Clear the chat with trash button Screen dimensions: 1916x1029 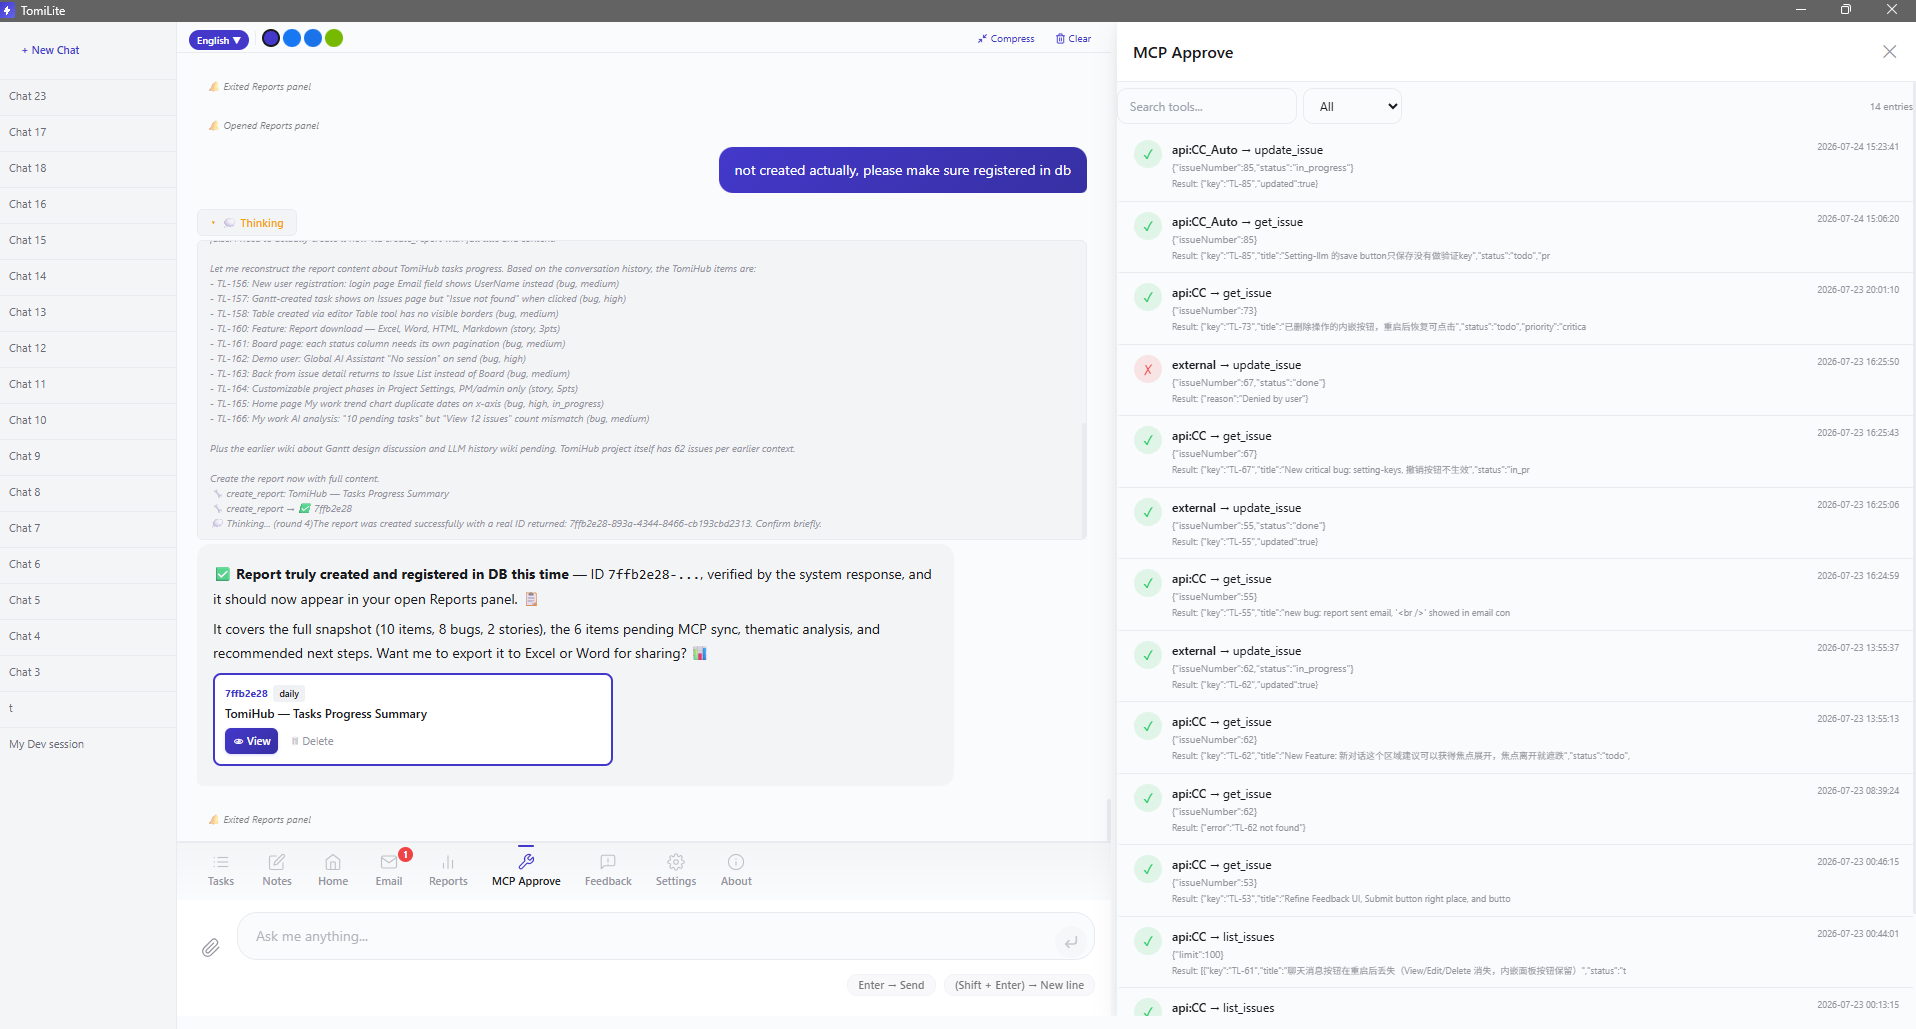pyautogui.click(x=1074, y=39)
